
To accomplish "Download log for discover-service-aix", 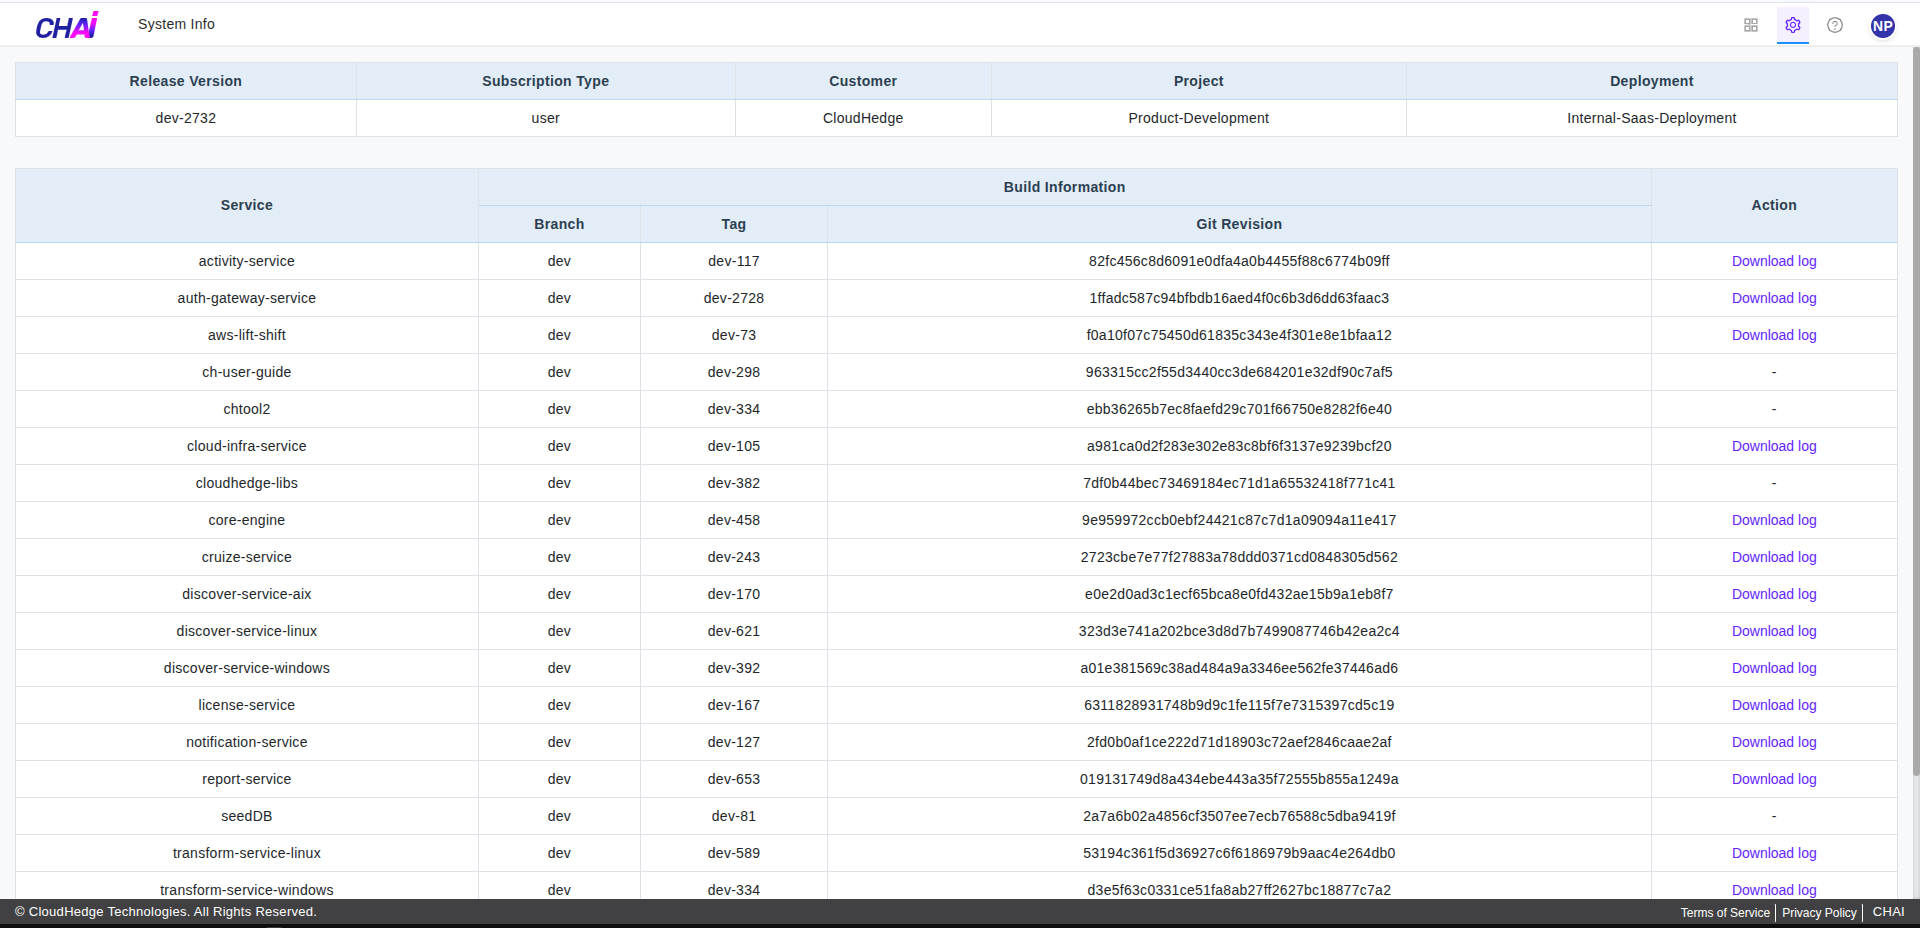I will tap(1774, 594).
